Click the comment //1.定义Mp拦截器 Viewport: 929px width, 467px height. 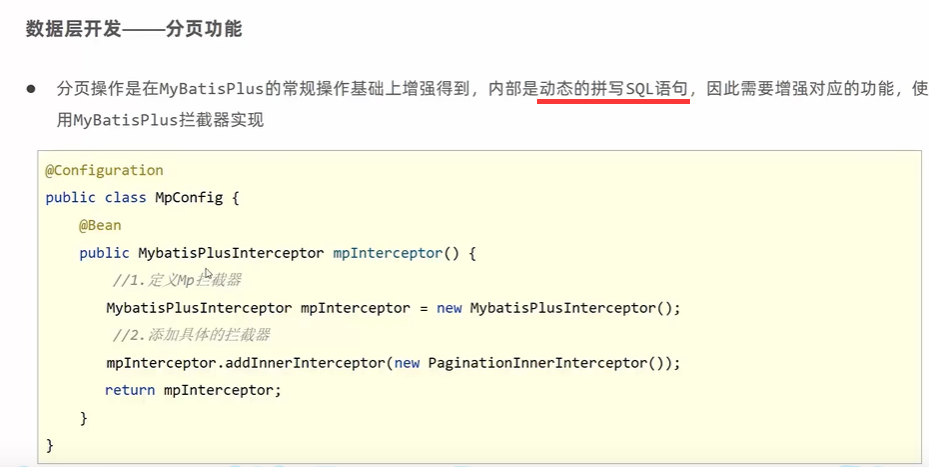[x=178, y=280]
